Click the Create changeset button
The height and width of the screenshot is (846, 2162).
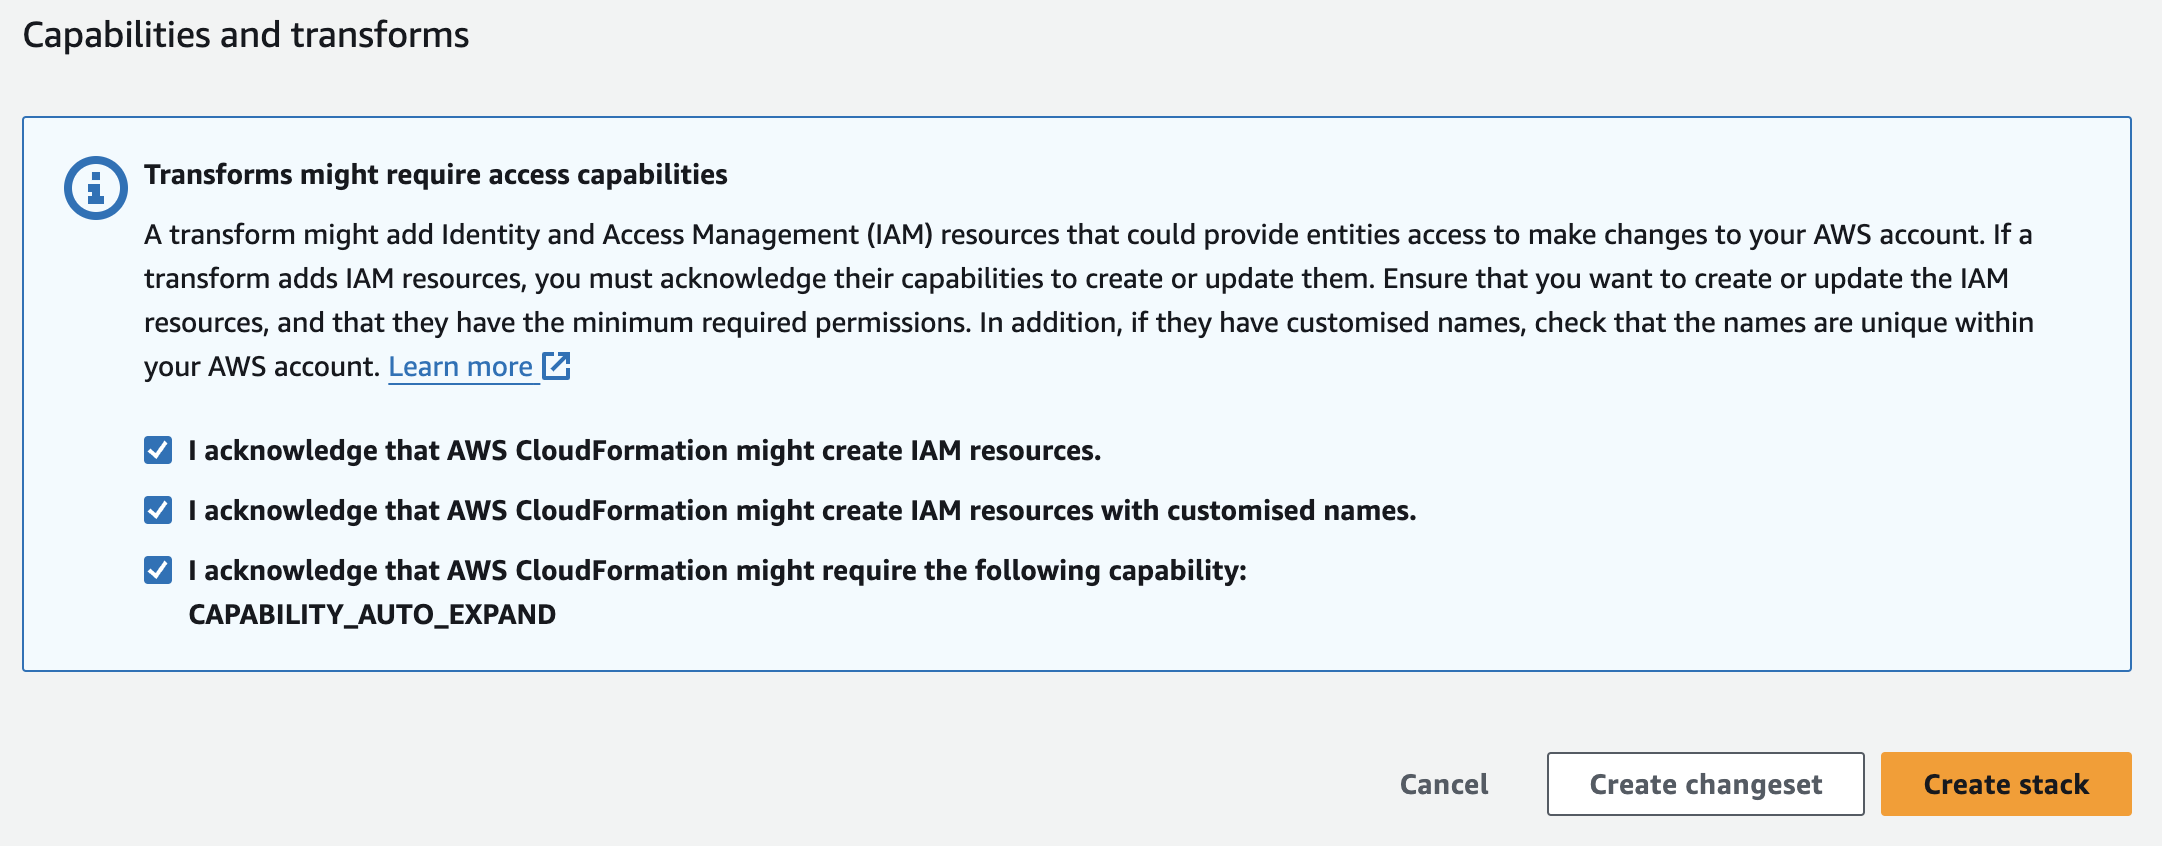click(x=1705, y=784)
